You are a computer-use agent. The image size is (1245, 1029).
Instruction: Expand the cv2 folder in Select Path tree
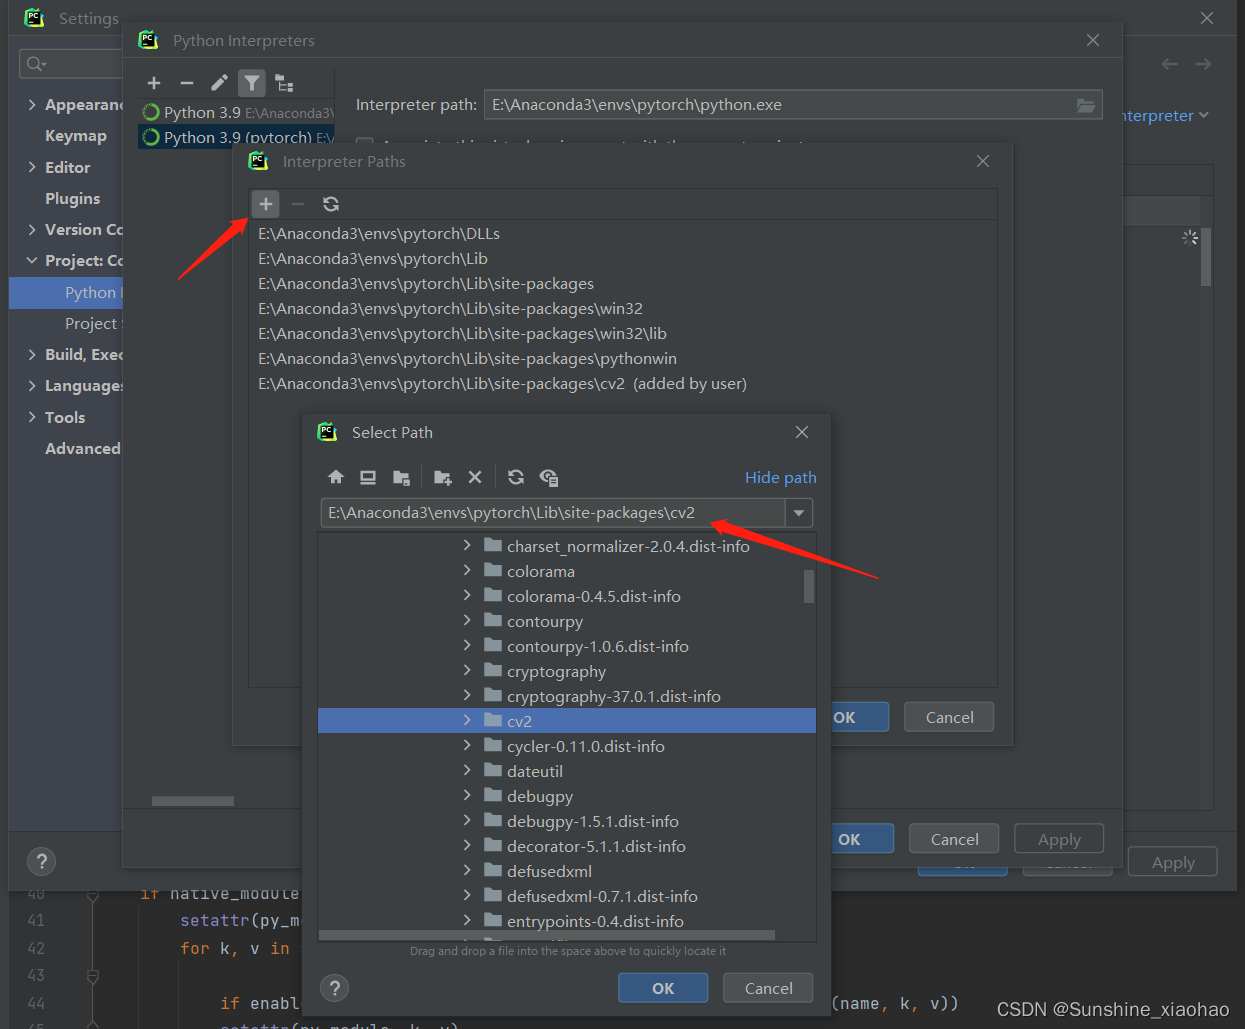467,720
